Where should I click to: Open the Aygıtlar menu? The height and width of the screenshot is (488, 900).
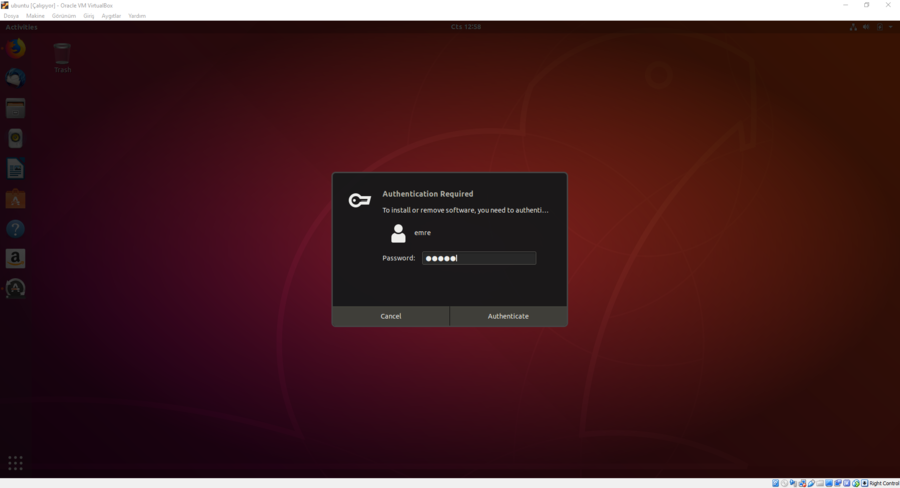[111, 16]
